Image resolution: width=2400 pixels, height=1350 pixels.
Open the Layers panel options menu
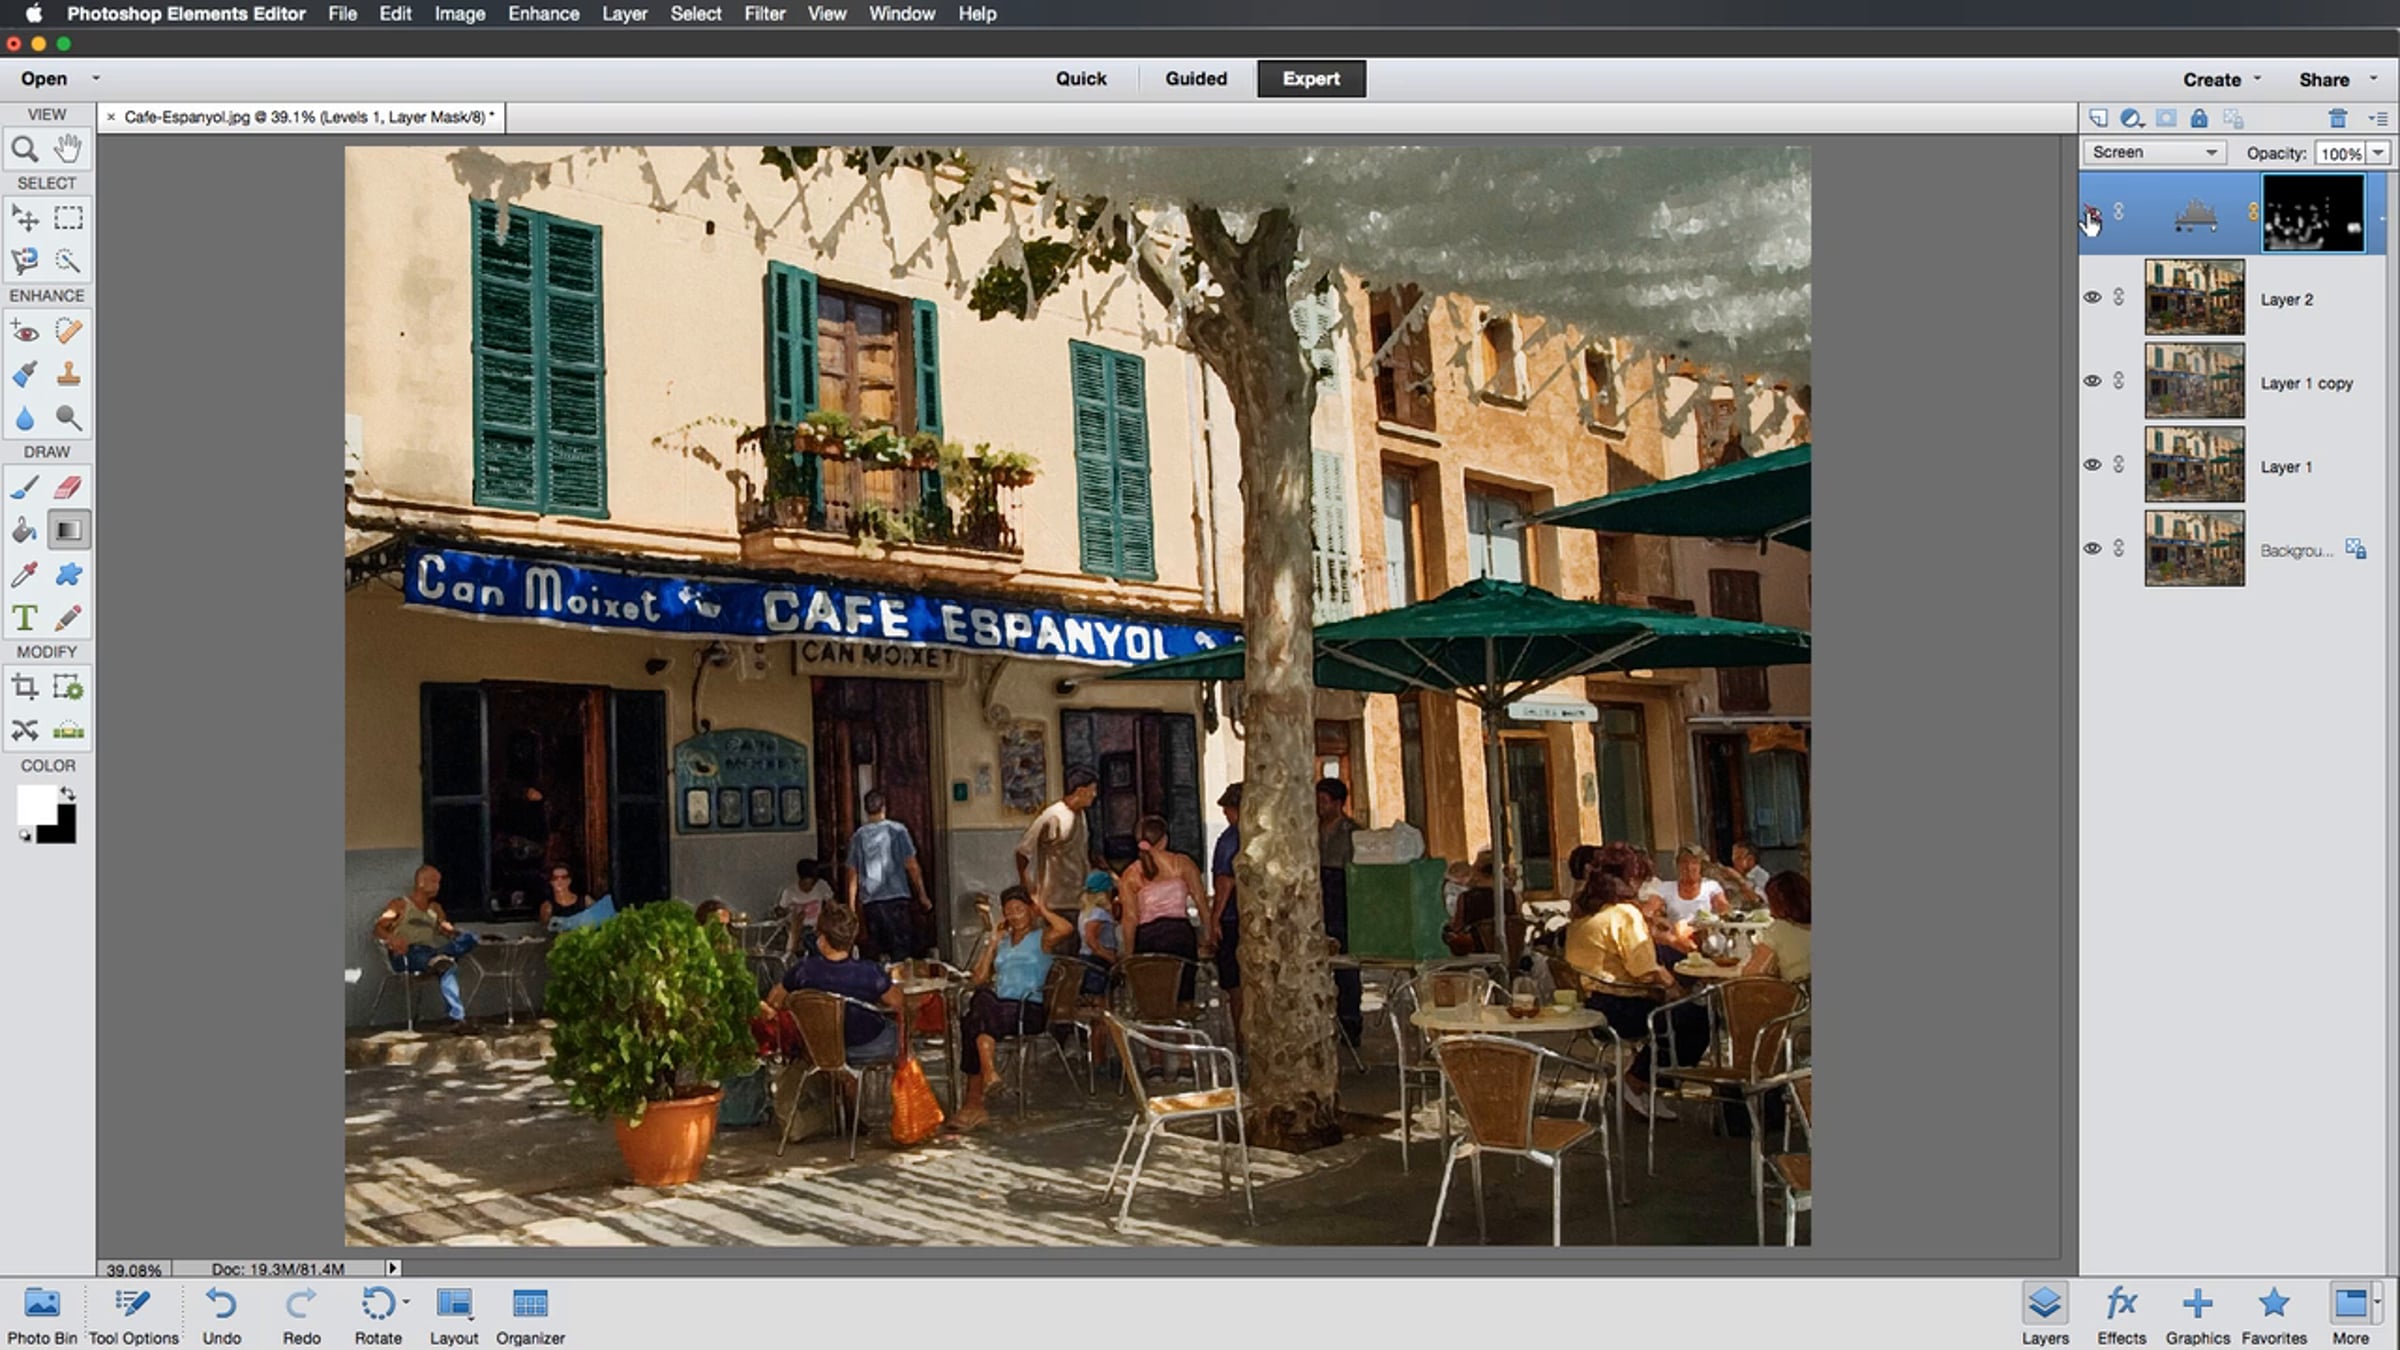point(2378,118)
